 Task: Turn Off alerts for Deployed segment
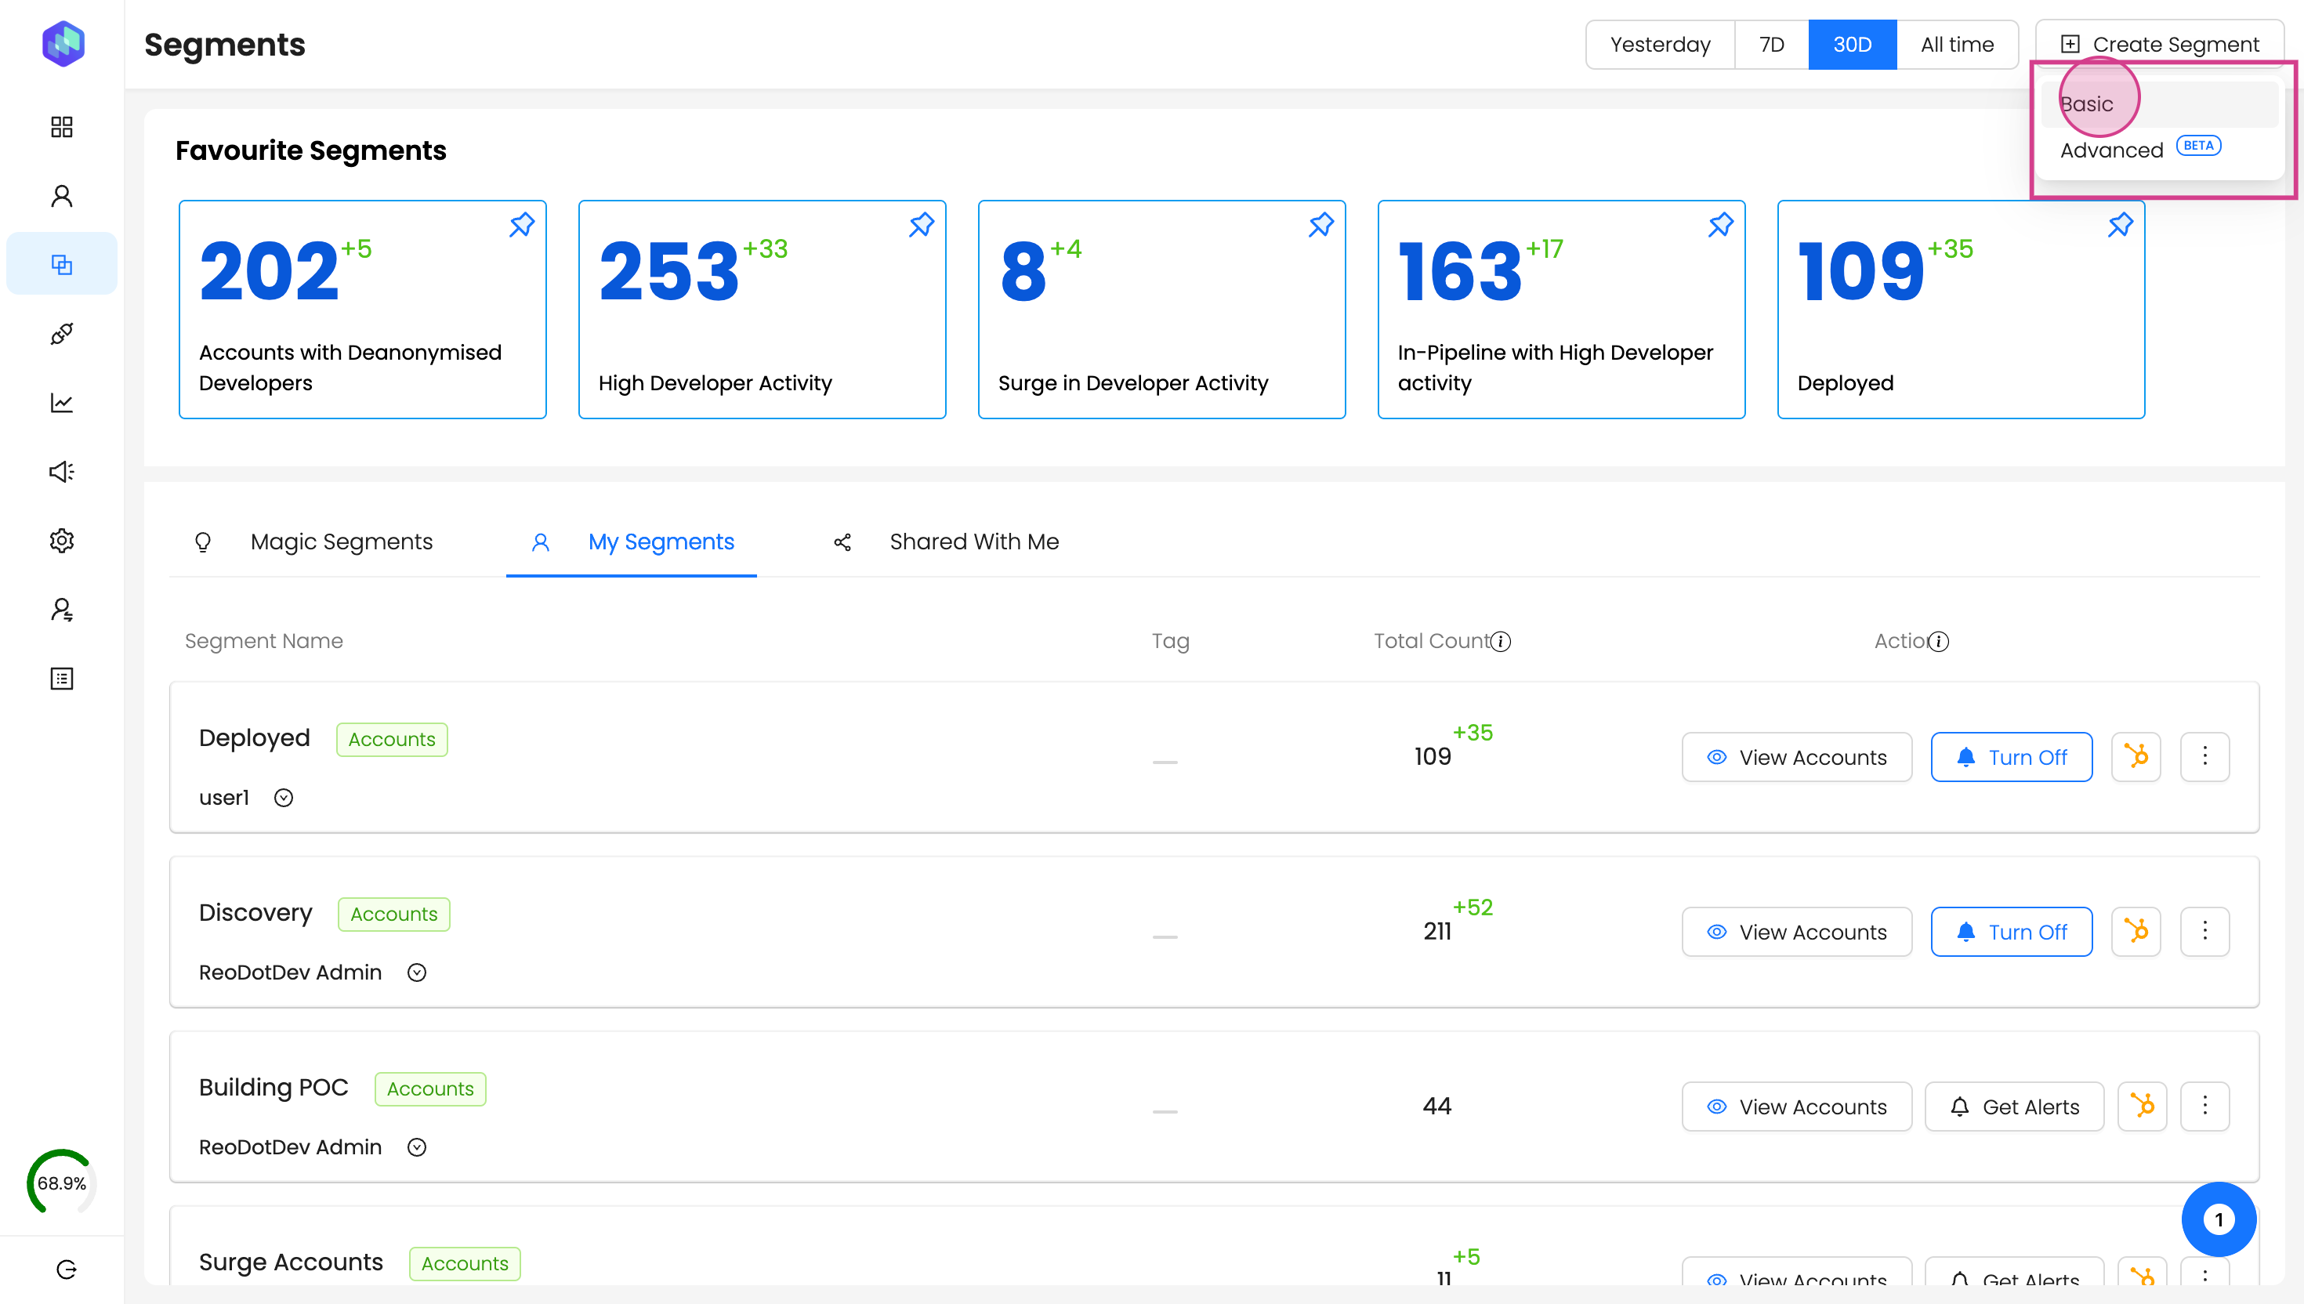click(x=2011, y=757)
